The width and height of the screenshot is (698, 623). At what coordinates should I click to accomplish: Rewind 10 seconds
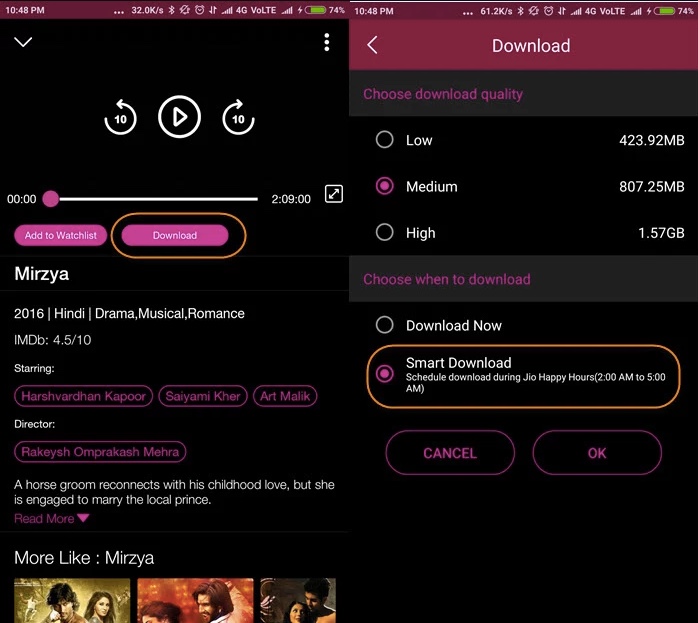(120, 117)
